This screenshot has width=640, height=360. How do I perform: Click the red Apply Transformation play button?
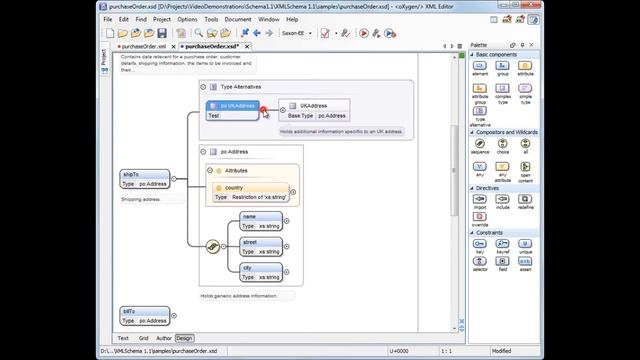pos(364,33)
